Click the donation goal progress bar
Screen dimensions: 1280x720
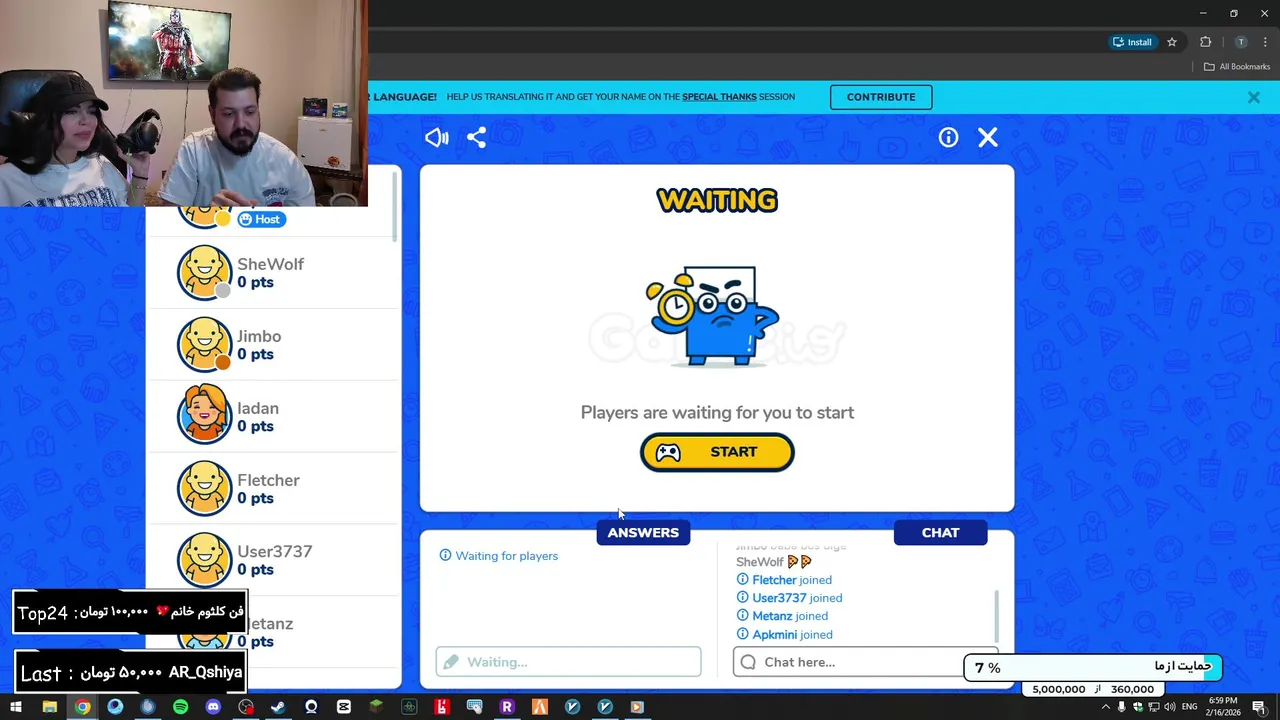click(1093, 667)
